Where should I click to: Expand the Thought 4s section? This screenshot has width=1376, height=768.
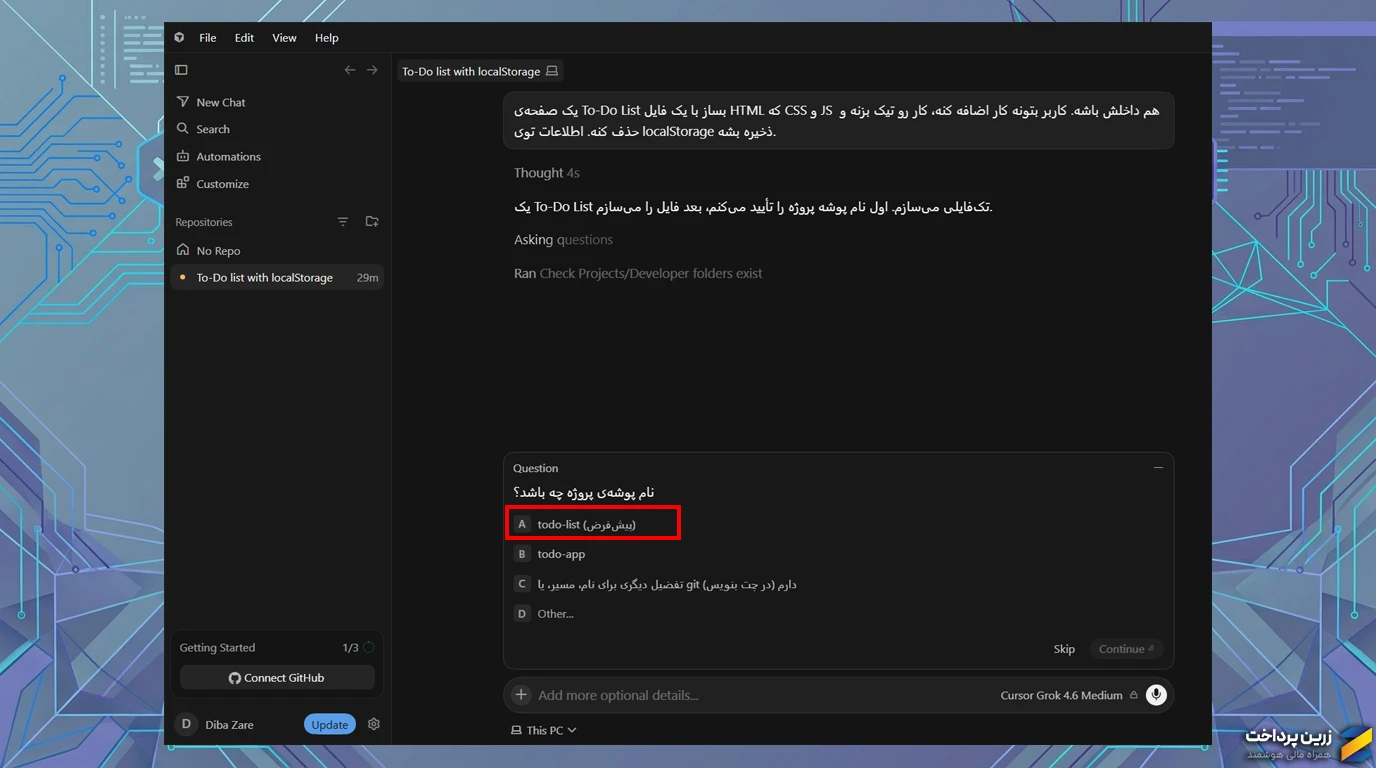547,173
